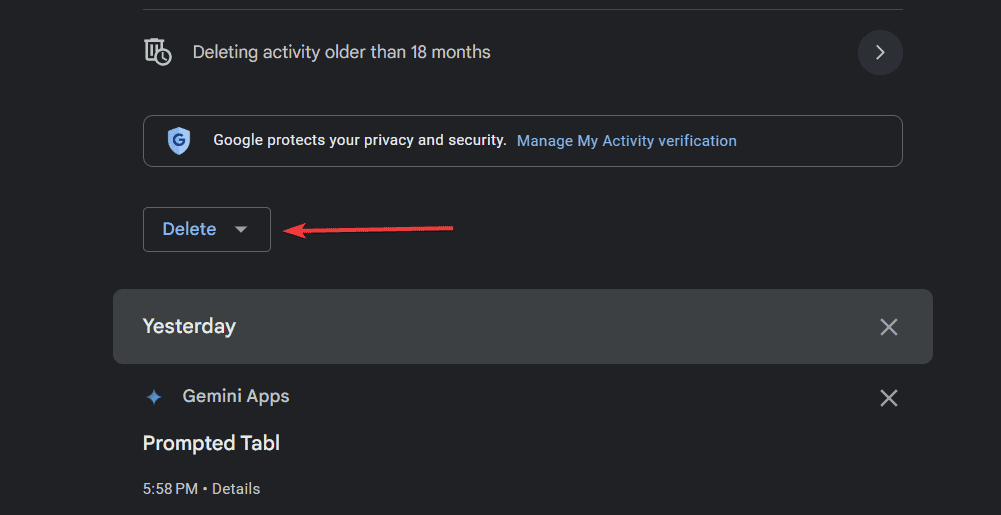Click the Gemini sparkle icon
Screen dimensions: 1001x515
[x=154, y=398]
